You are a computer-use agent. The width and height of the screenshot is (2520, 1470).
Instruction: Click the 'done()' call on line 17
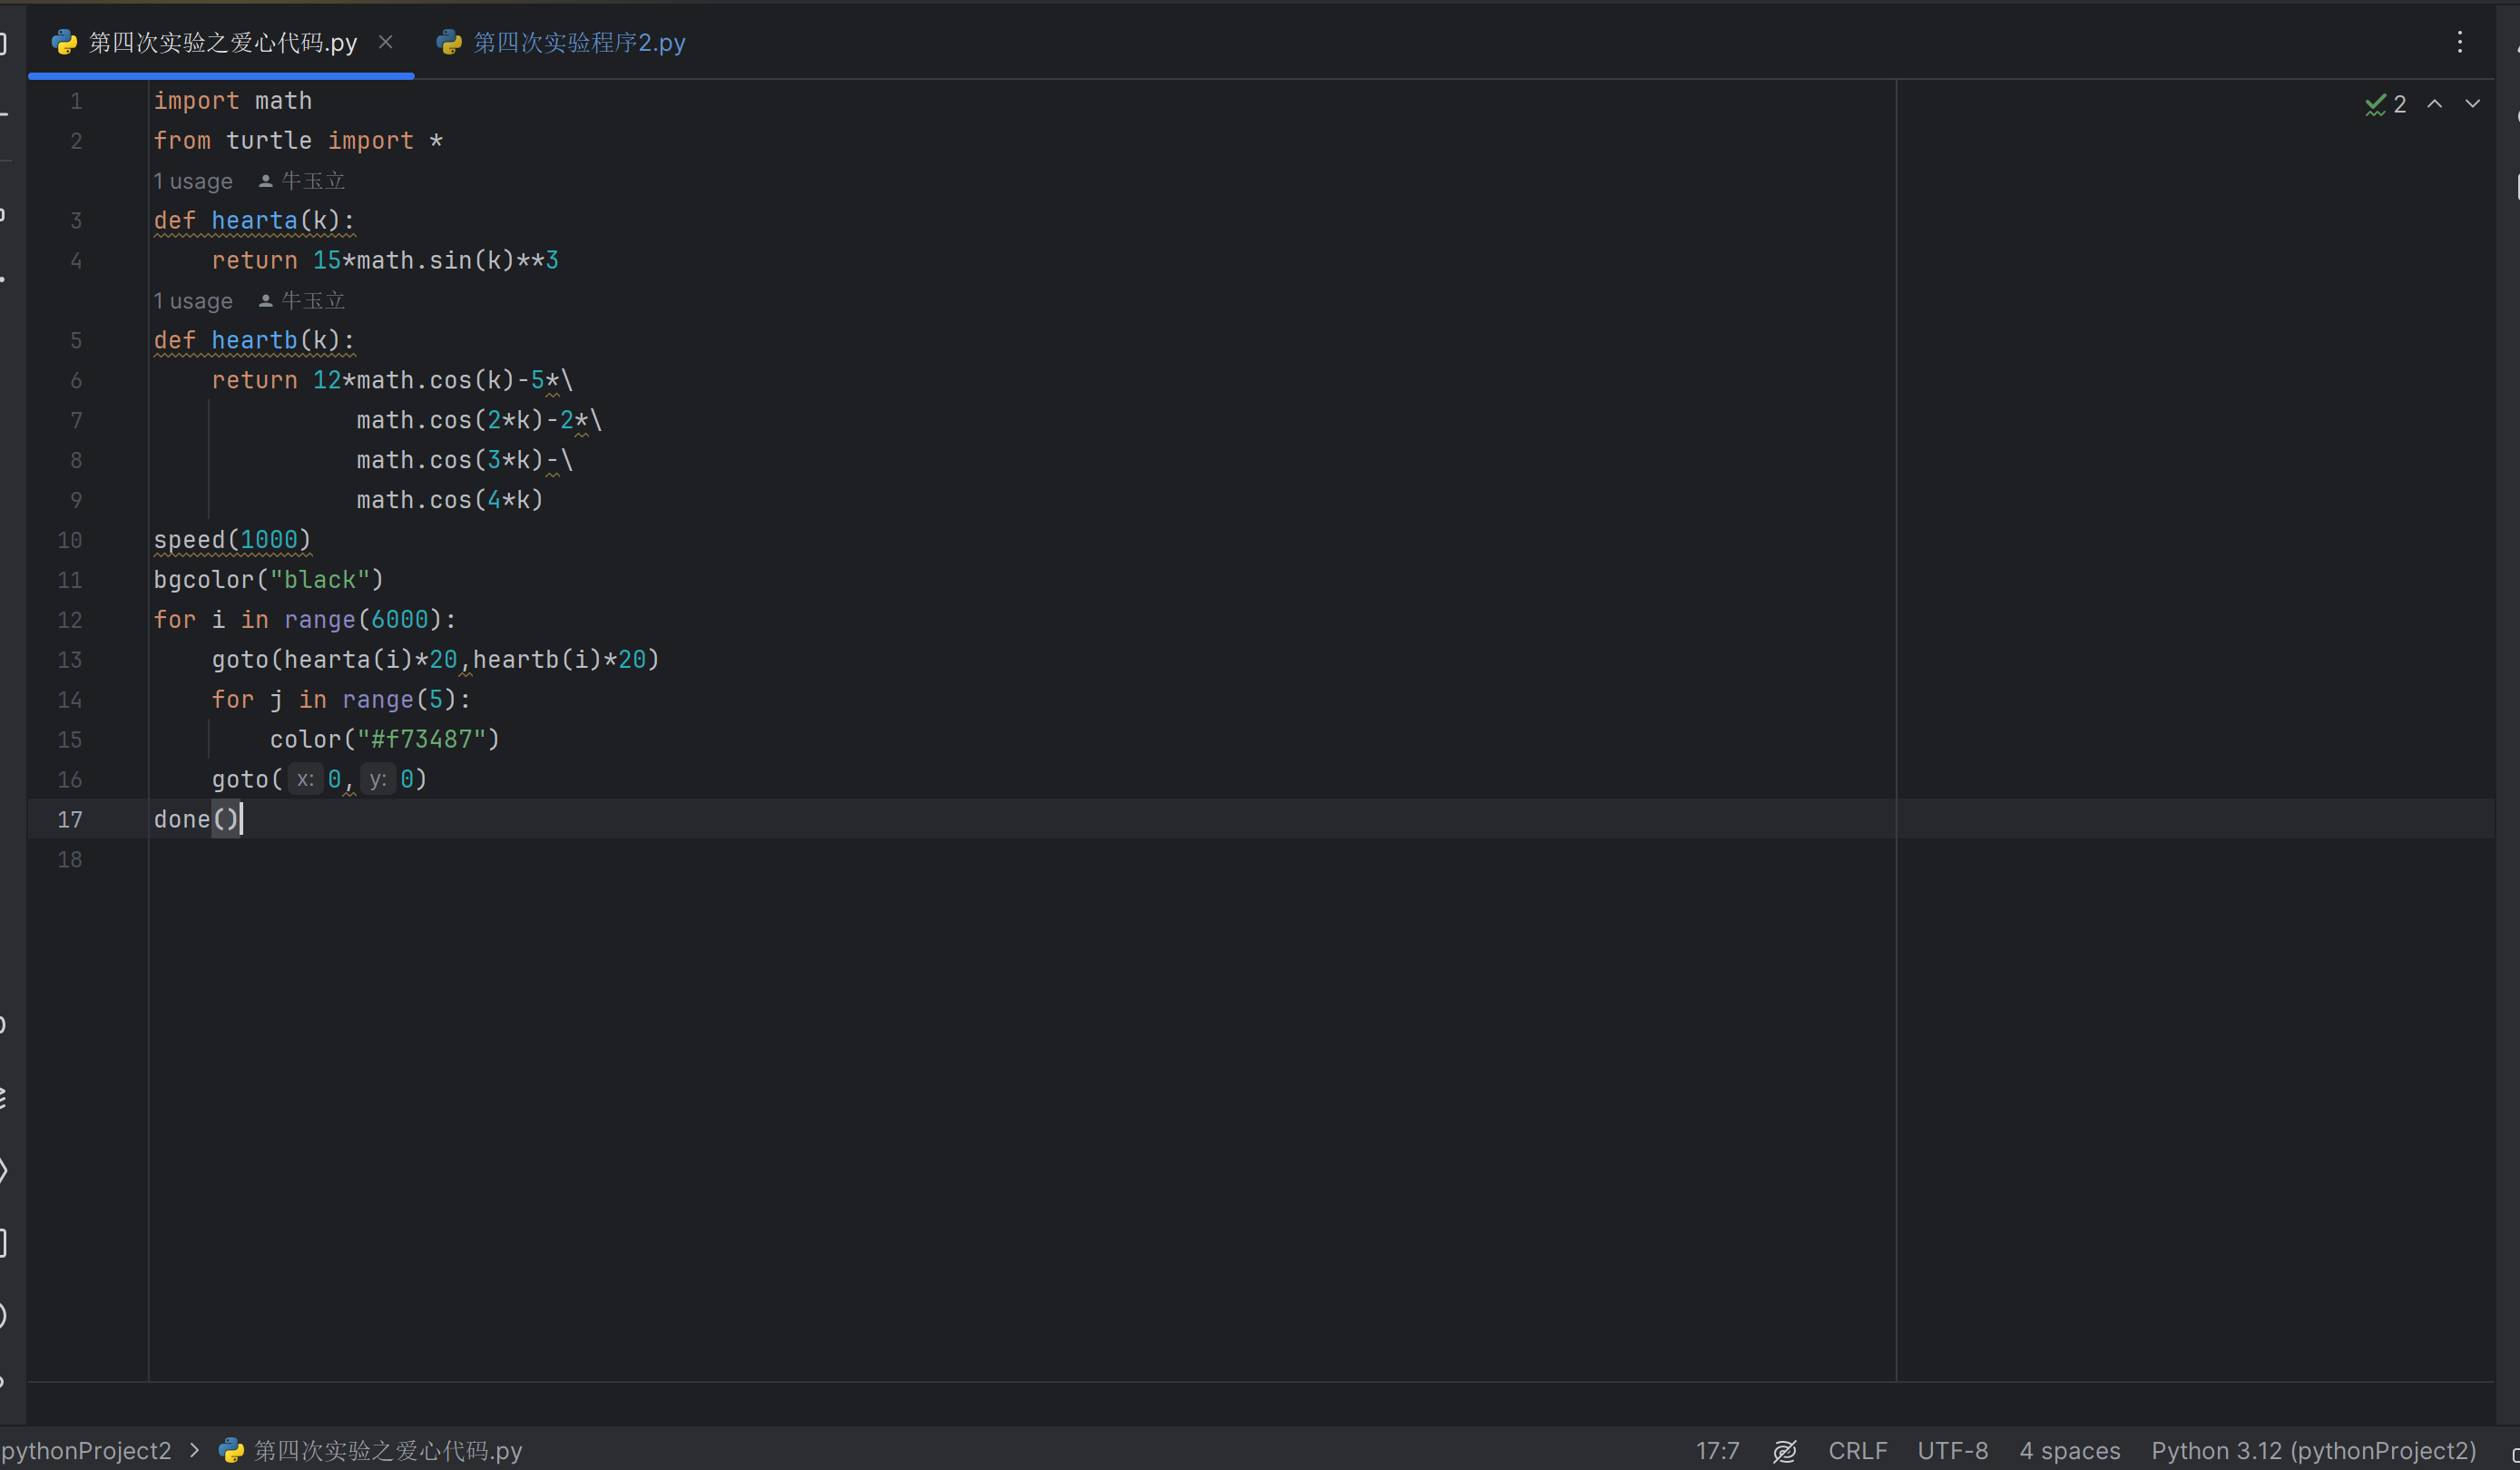196,820
